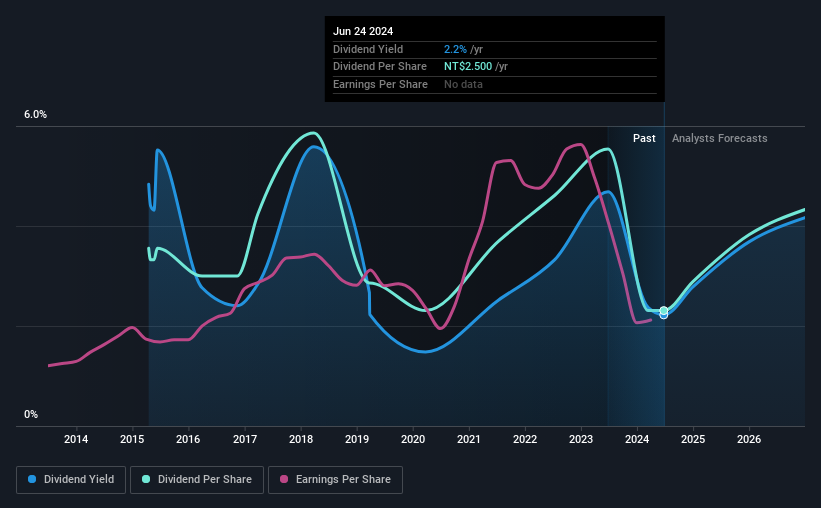Toggle the Dividend Per Share legend button
The image size is (821, 508).
click(197, 480)
